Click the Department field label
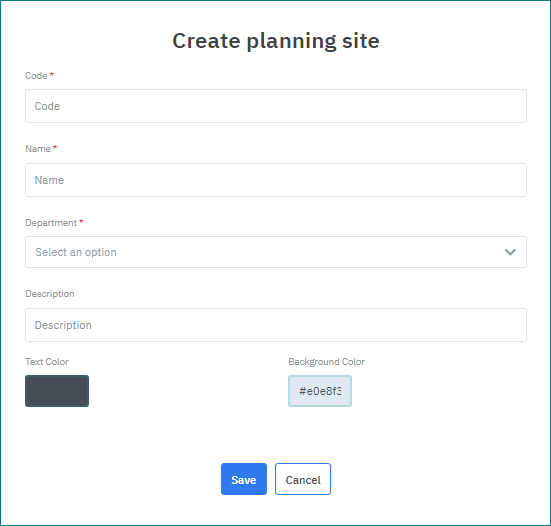This screenshot has height=526, width=551. coord(51,223)
